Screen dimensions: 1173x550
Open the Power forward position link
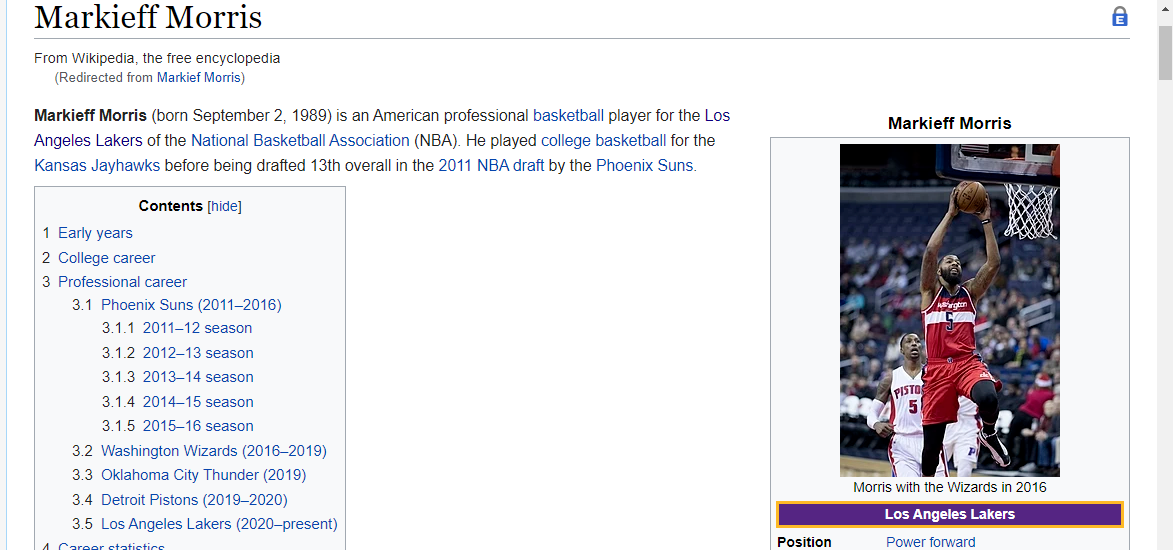[931, 542]
